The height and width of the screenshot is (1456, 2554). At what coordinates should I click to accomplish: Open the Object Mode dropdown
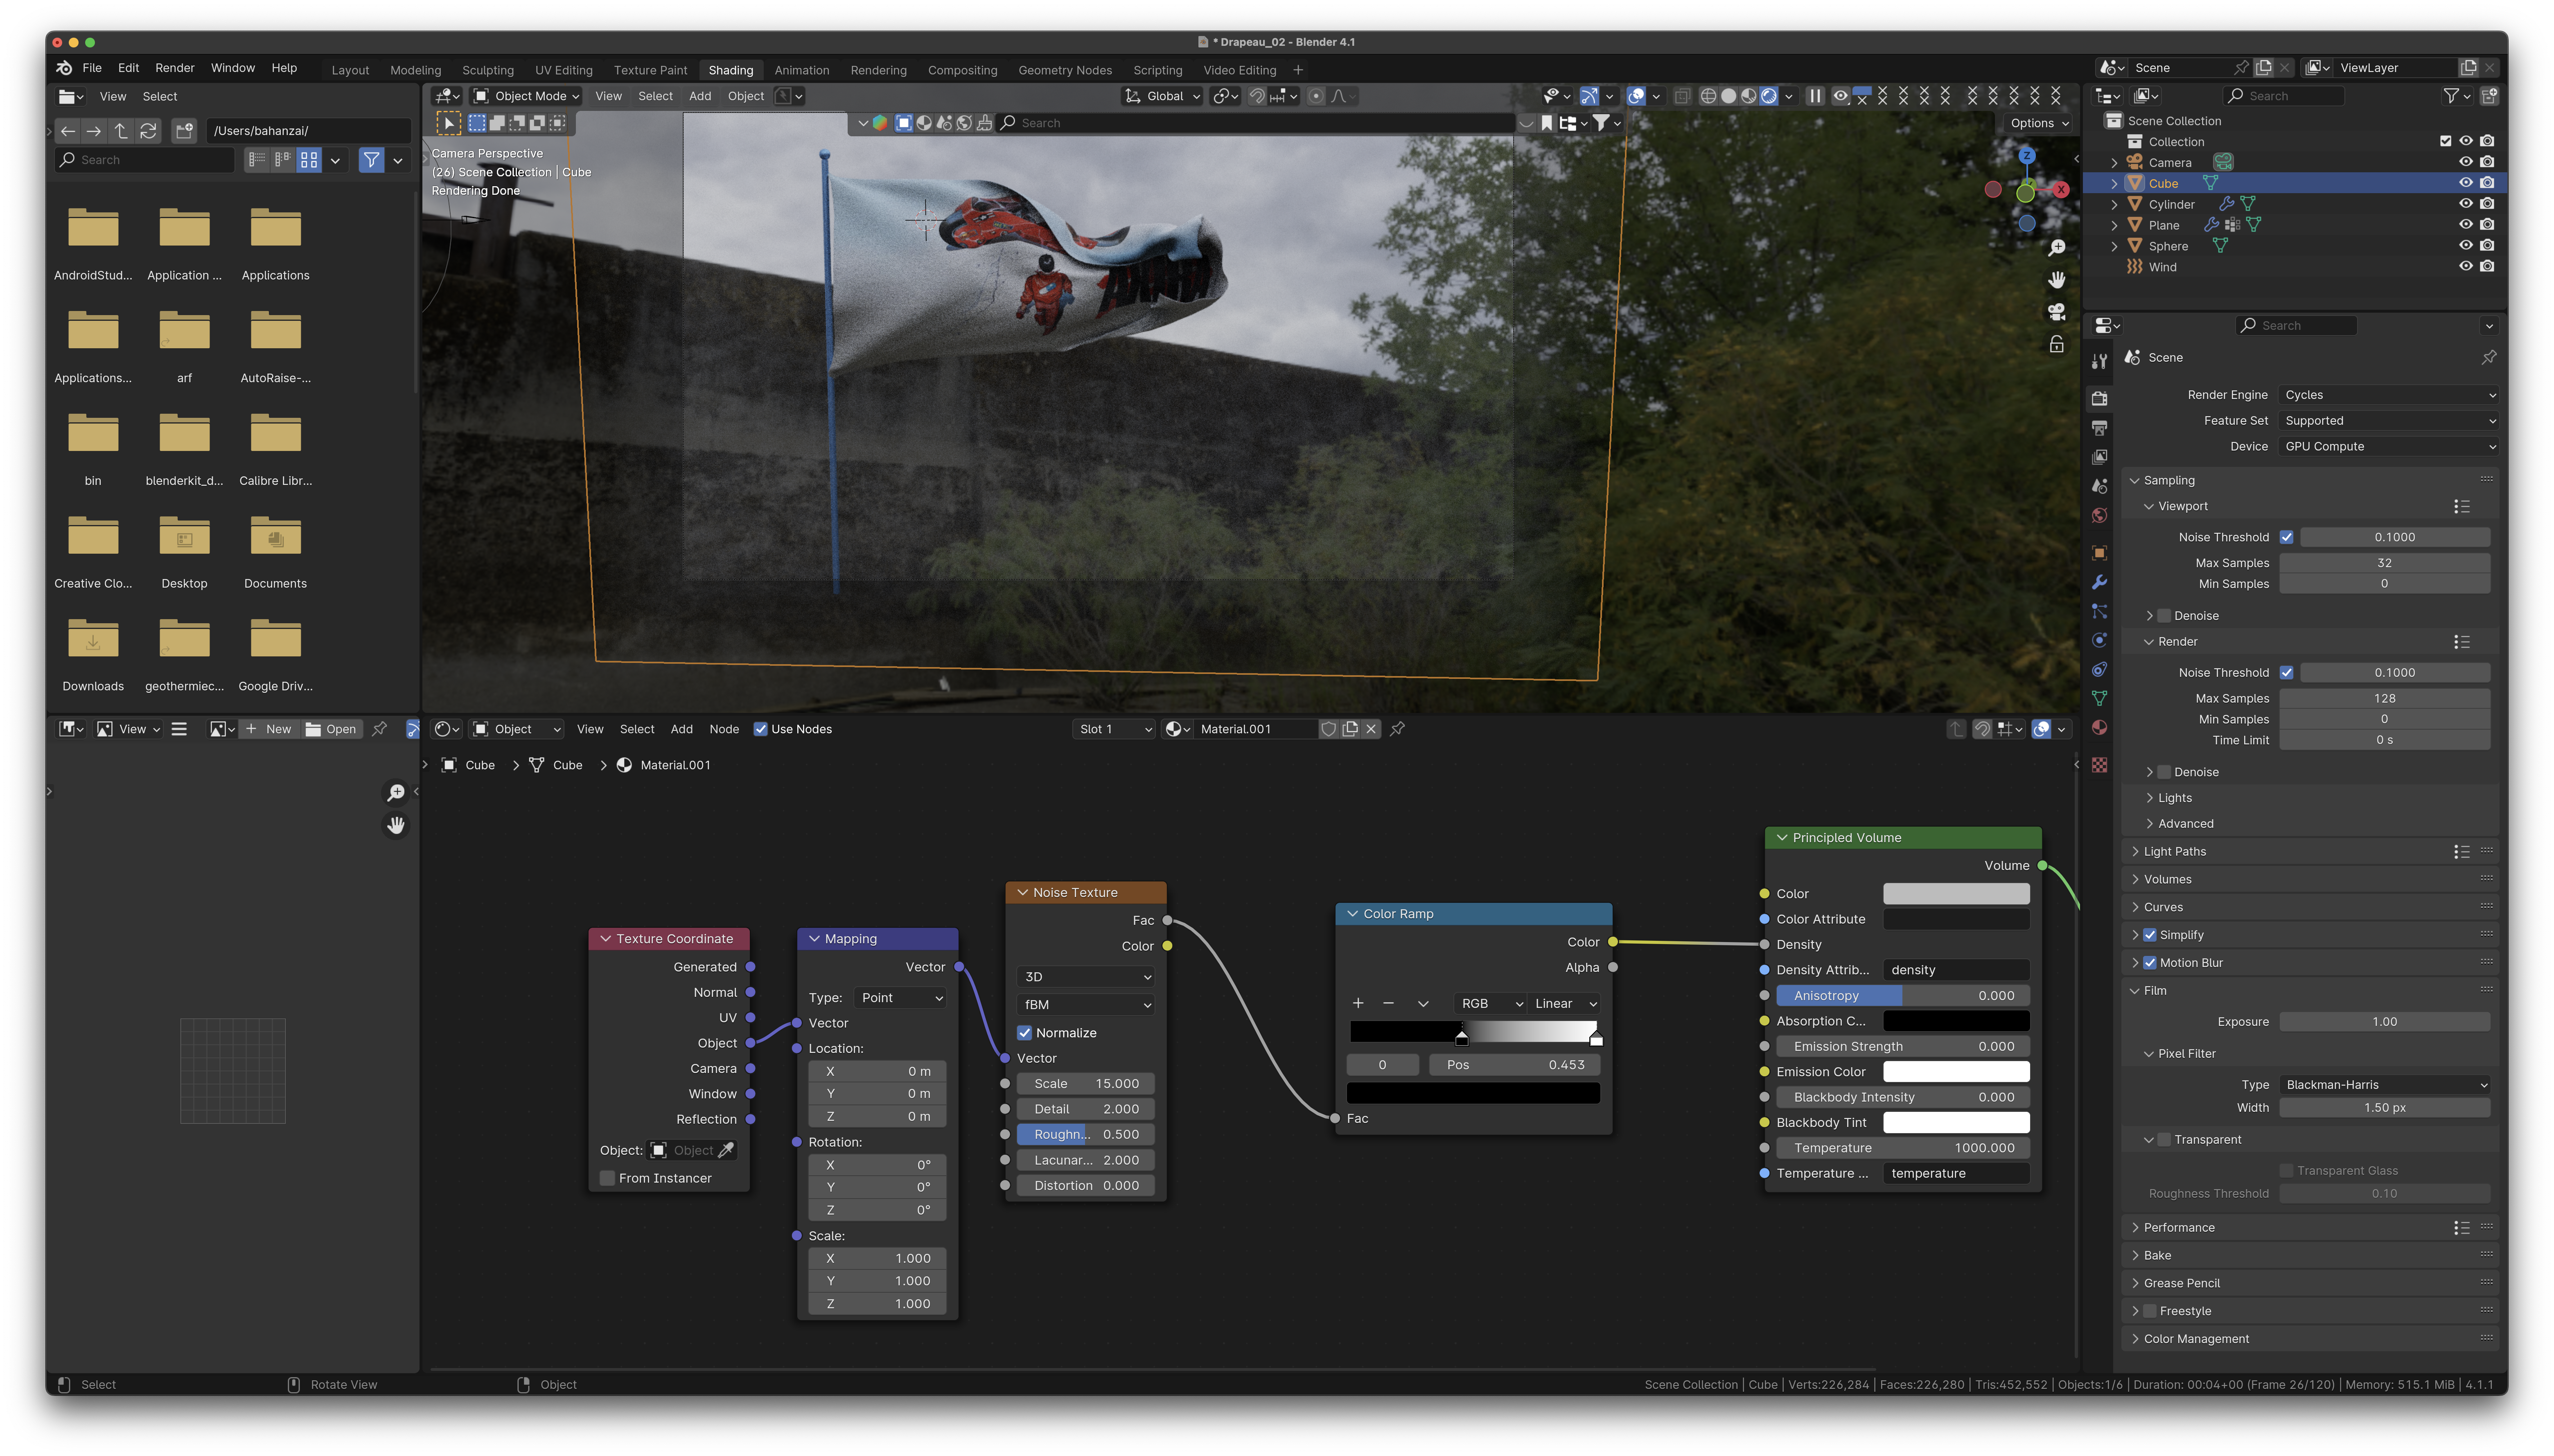(x=525, y=96)
